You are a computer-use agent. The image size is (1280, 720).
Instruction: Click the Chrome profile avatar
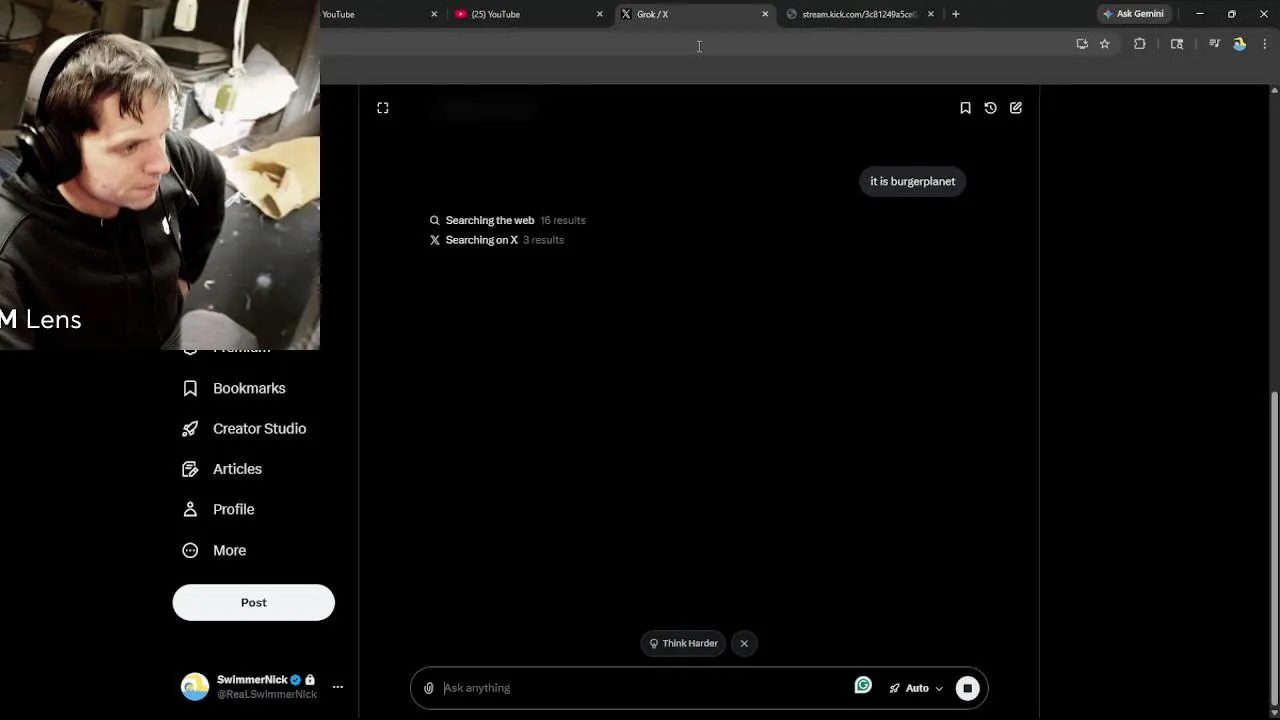click(x=1240, y=44)
